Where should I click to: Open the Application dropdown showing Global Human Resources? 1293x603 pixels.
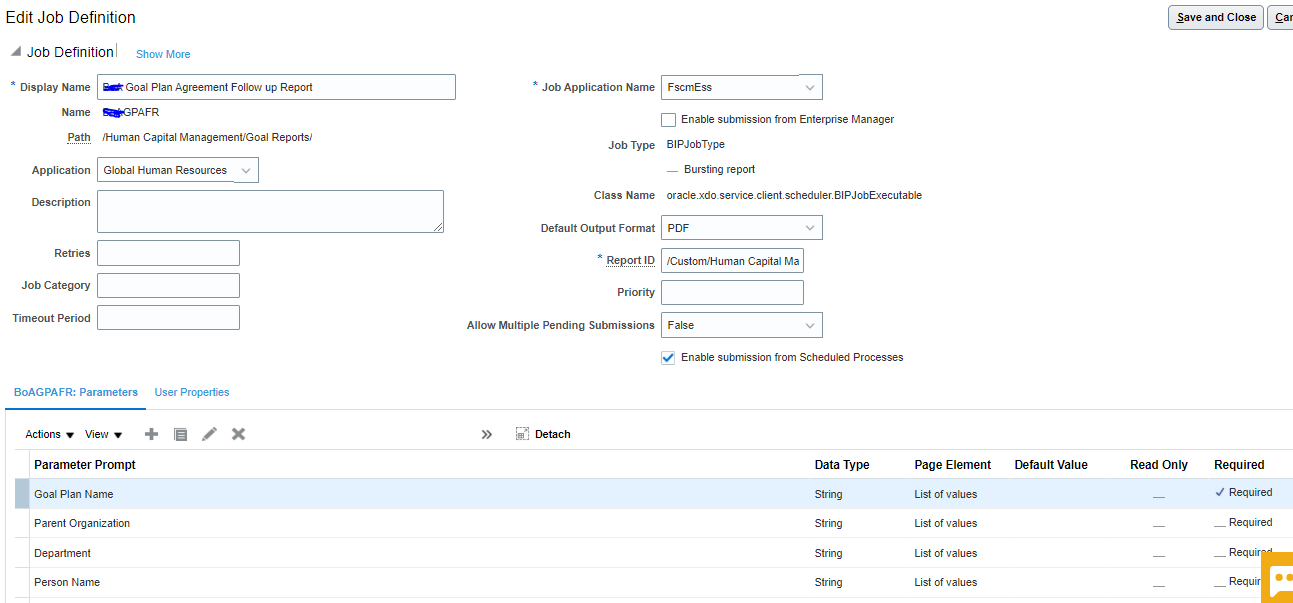click(246, 170)
